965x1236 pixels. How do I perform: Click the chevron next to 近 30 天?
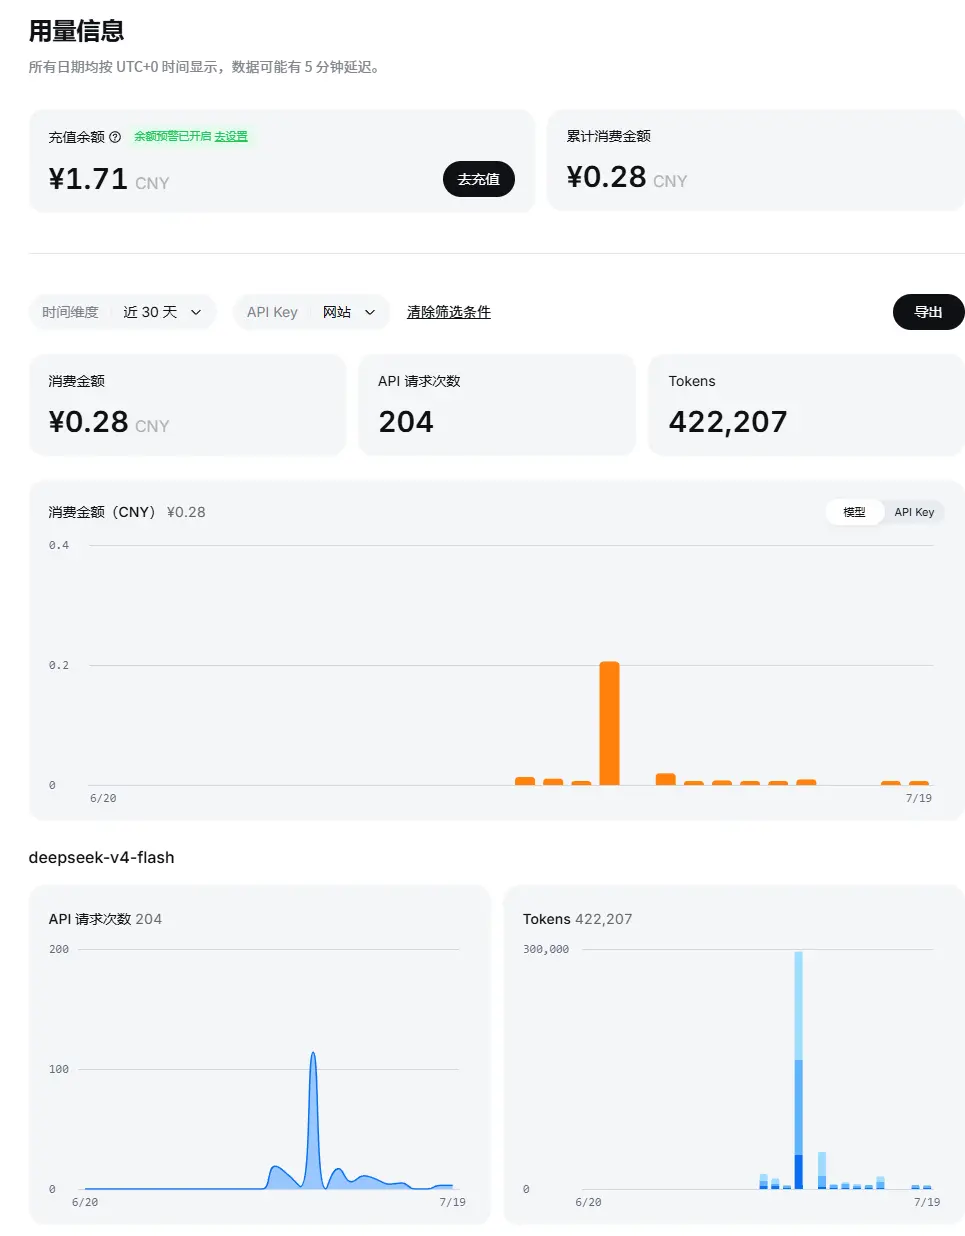(x=196, y=312)
